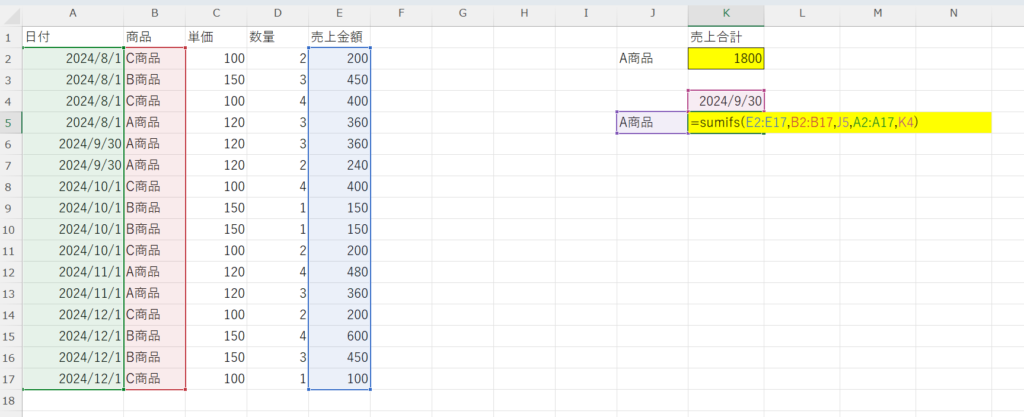The width and height of the screenshot is (1024, 417).
Task: Select quantity cell D9
Action: [278, 208]
